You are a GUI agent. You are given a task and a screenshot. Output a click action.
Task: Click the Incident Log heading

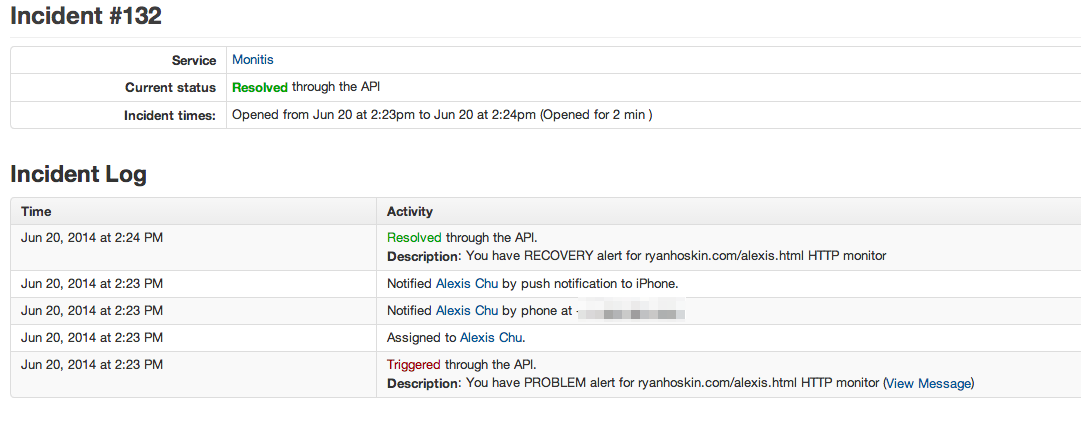point(78,174)
